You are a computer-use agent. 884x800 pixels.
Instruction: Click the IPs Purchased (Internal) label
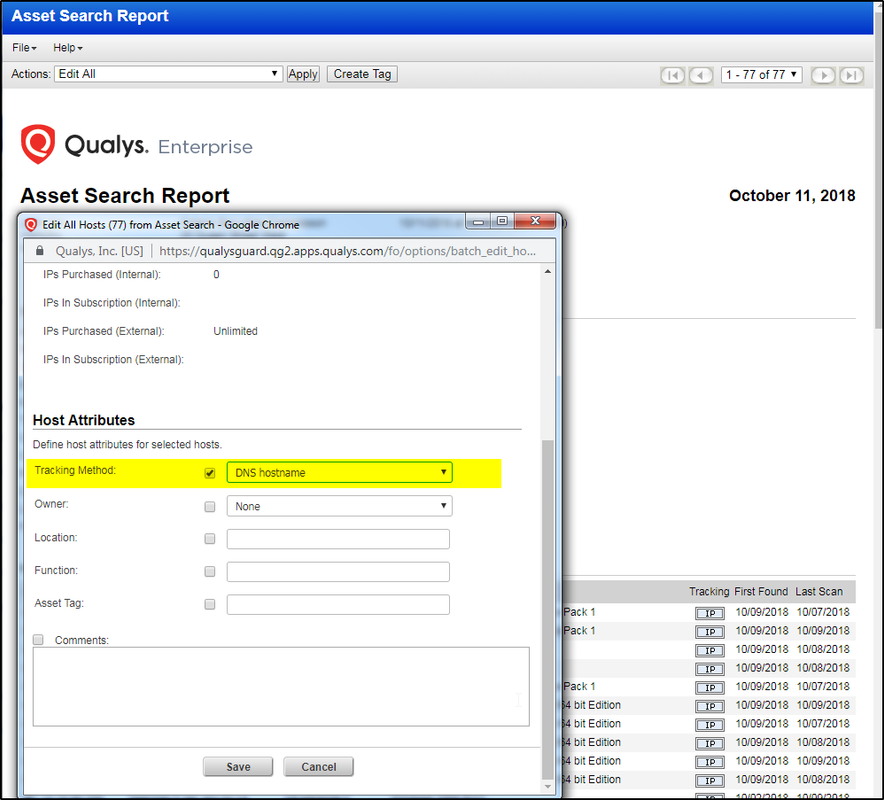pyautogui.click(x=101, y=275)
